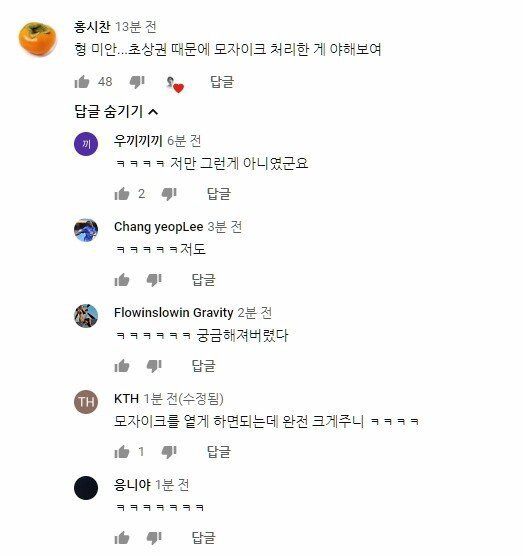
Task: Dislike 홍시찬's top comment
Action: coord(137,82)
